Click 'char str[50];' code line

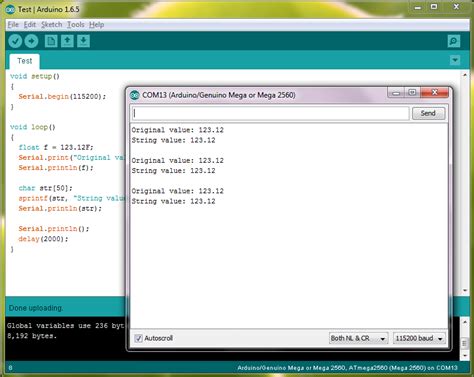coord(45,188)
